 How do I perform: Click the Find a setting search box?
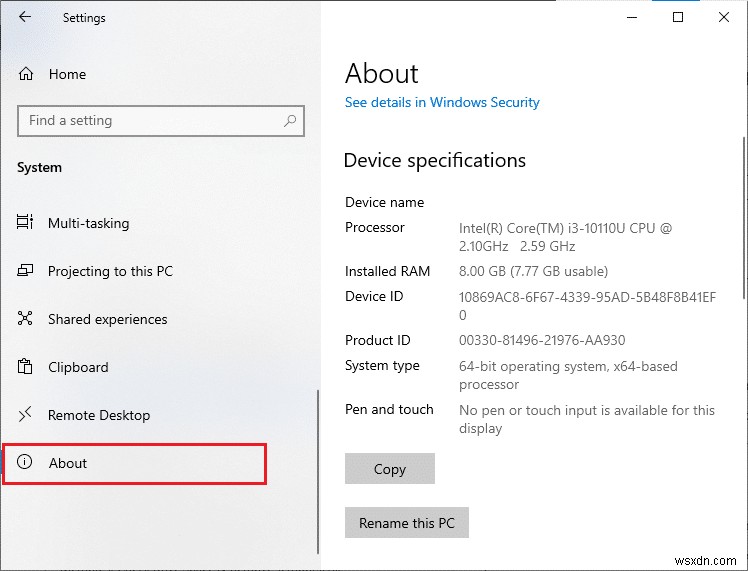pyautogui.click(x=150, y=121)
